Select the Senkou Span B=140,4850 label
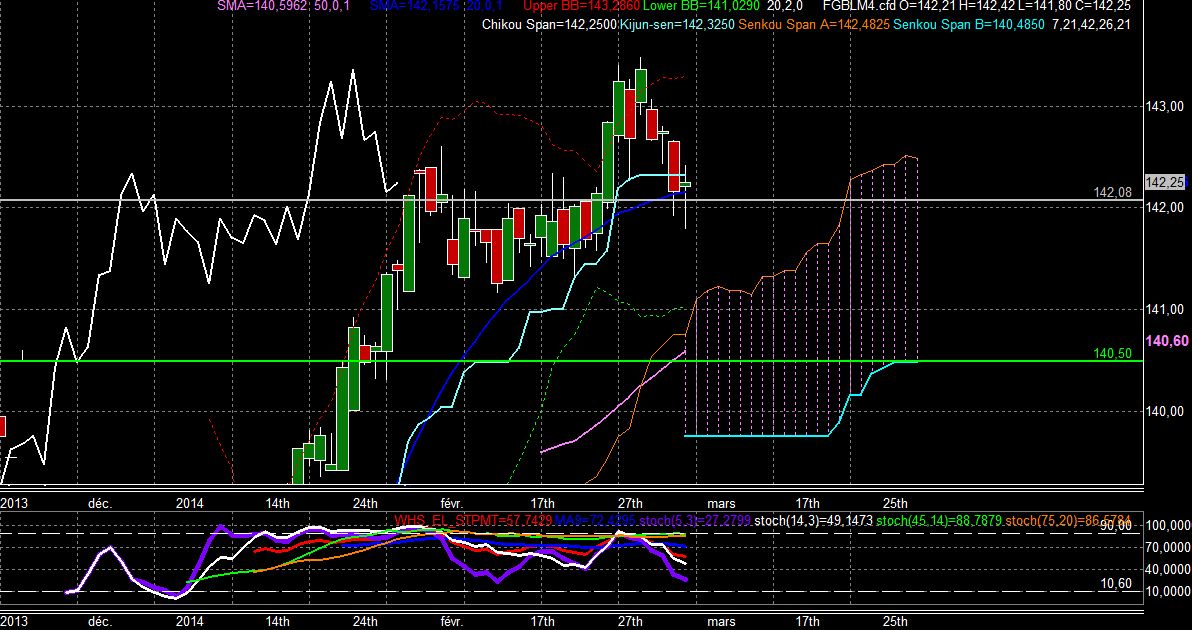 [x=968, y=25]
